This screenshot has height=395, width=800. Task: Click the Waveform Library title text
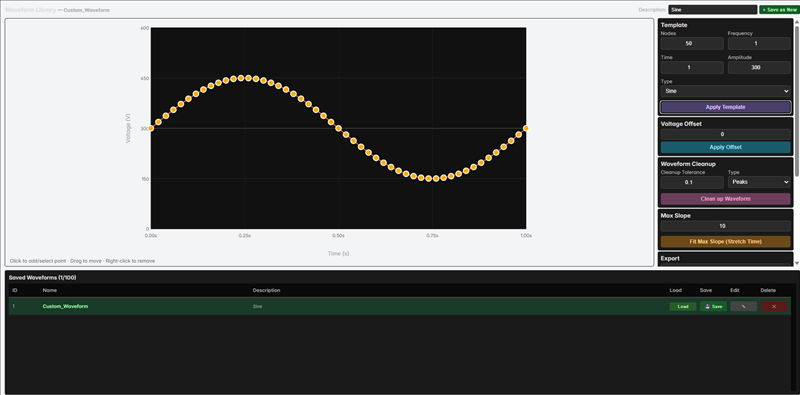tap(30, 10)
